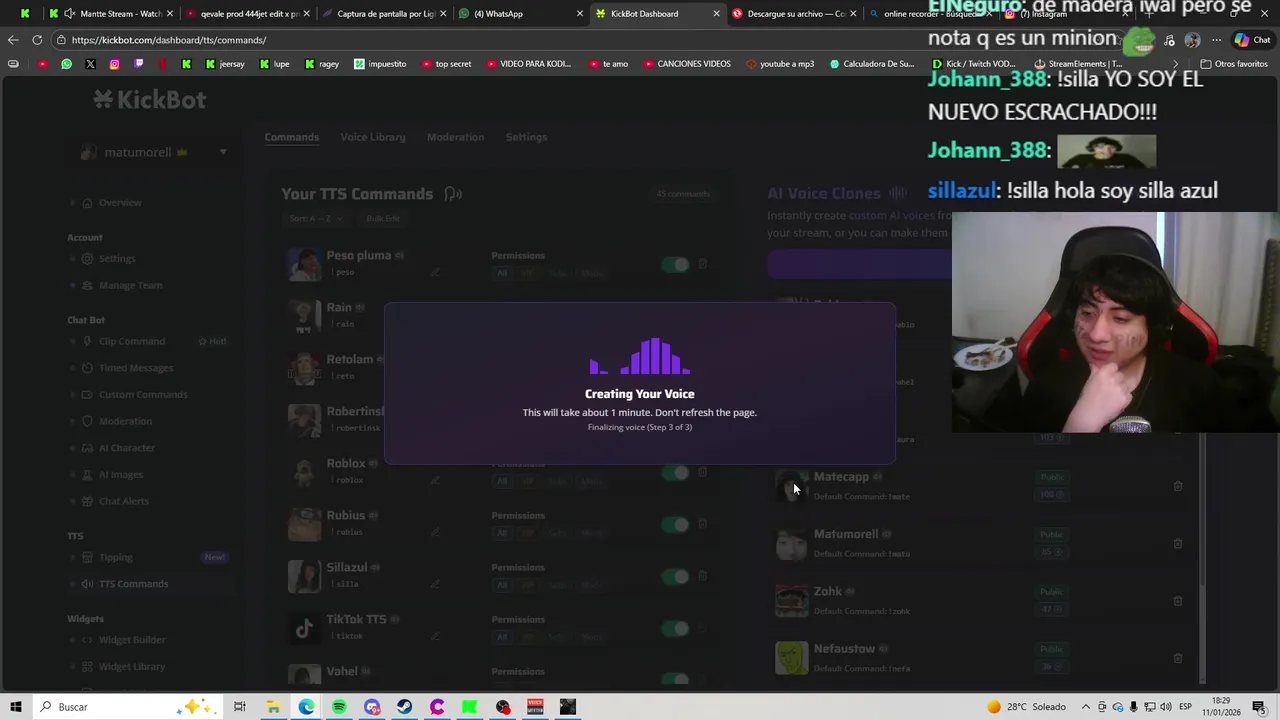Viewport: 1280px width, 720px height.
Task: Open Steam from the taskbar
Action: (404, 707)
